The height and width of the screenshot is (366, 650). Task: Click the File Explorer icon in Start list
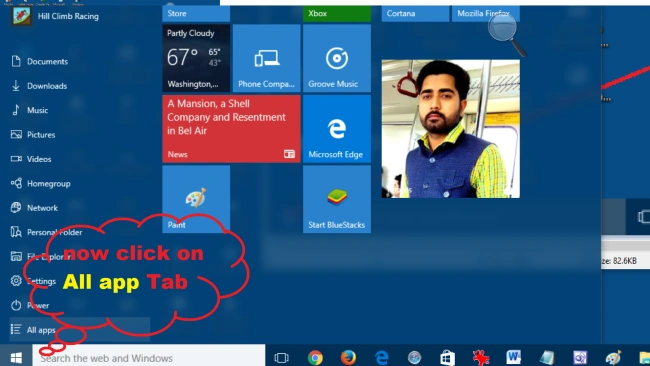tap(16, 256)
